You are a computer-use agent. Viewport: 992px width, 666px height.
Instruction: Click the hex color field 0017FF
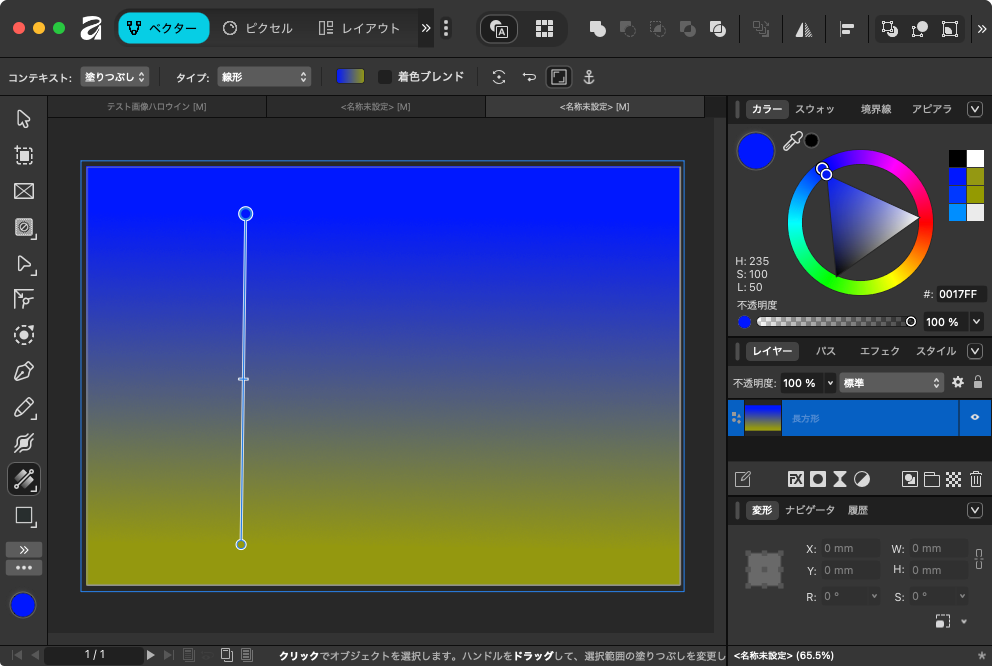pos(958,294)
